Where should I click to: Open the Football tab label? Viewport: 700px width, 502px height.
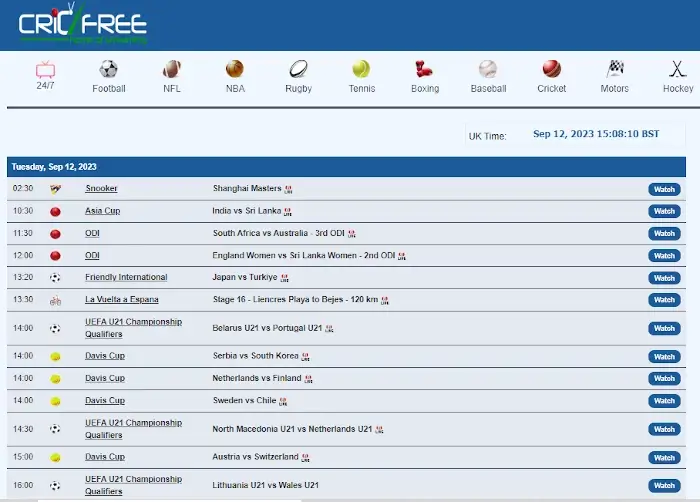coord(108,88)
